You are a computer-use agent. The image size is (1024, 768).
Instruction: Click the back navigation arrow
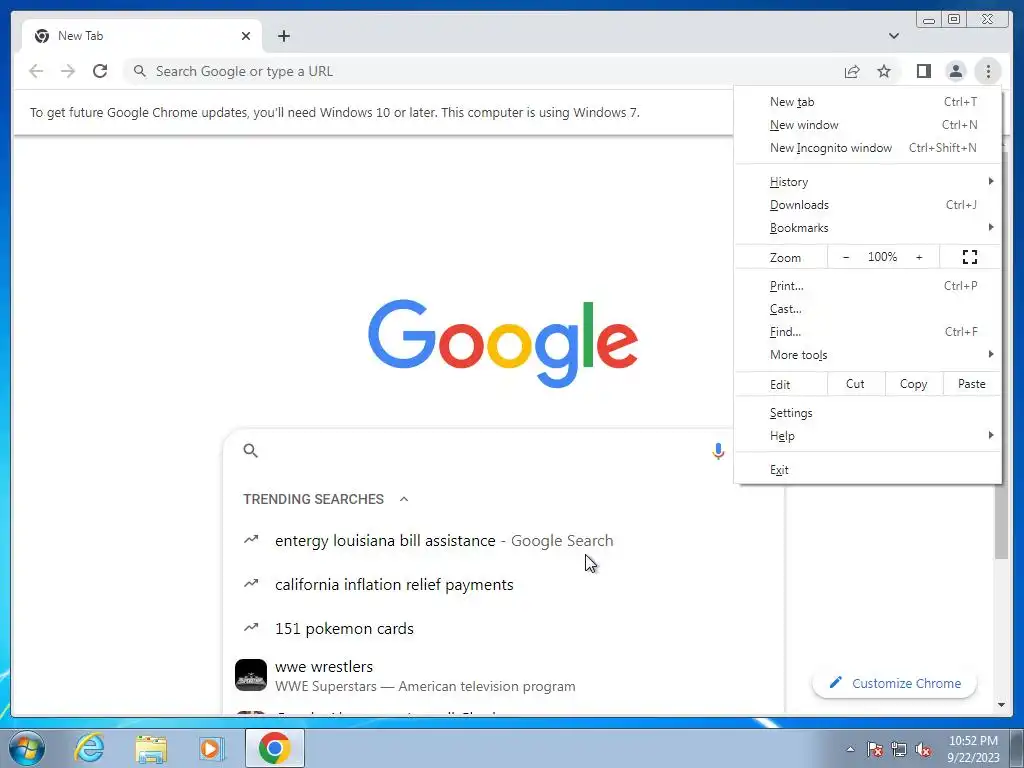(x=36, y=71)
